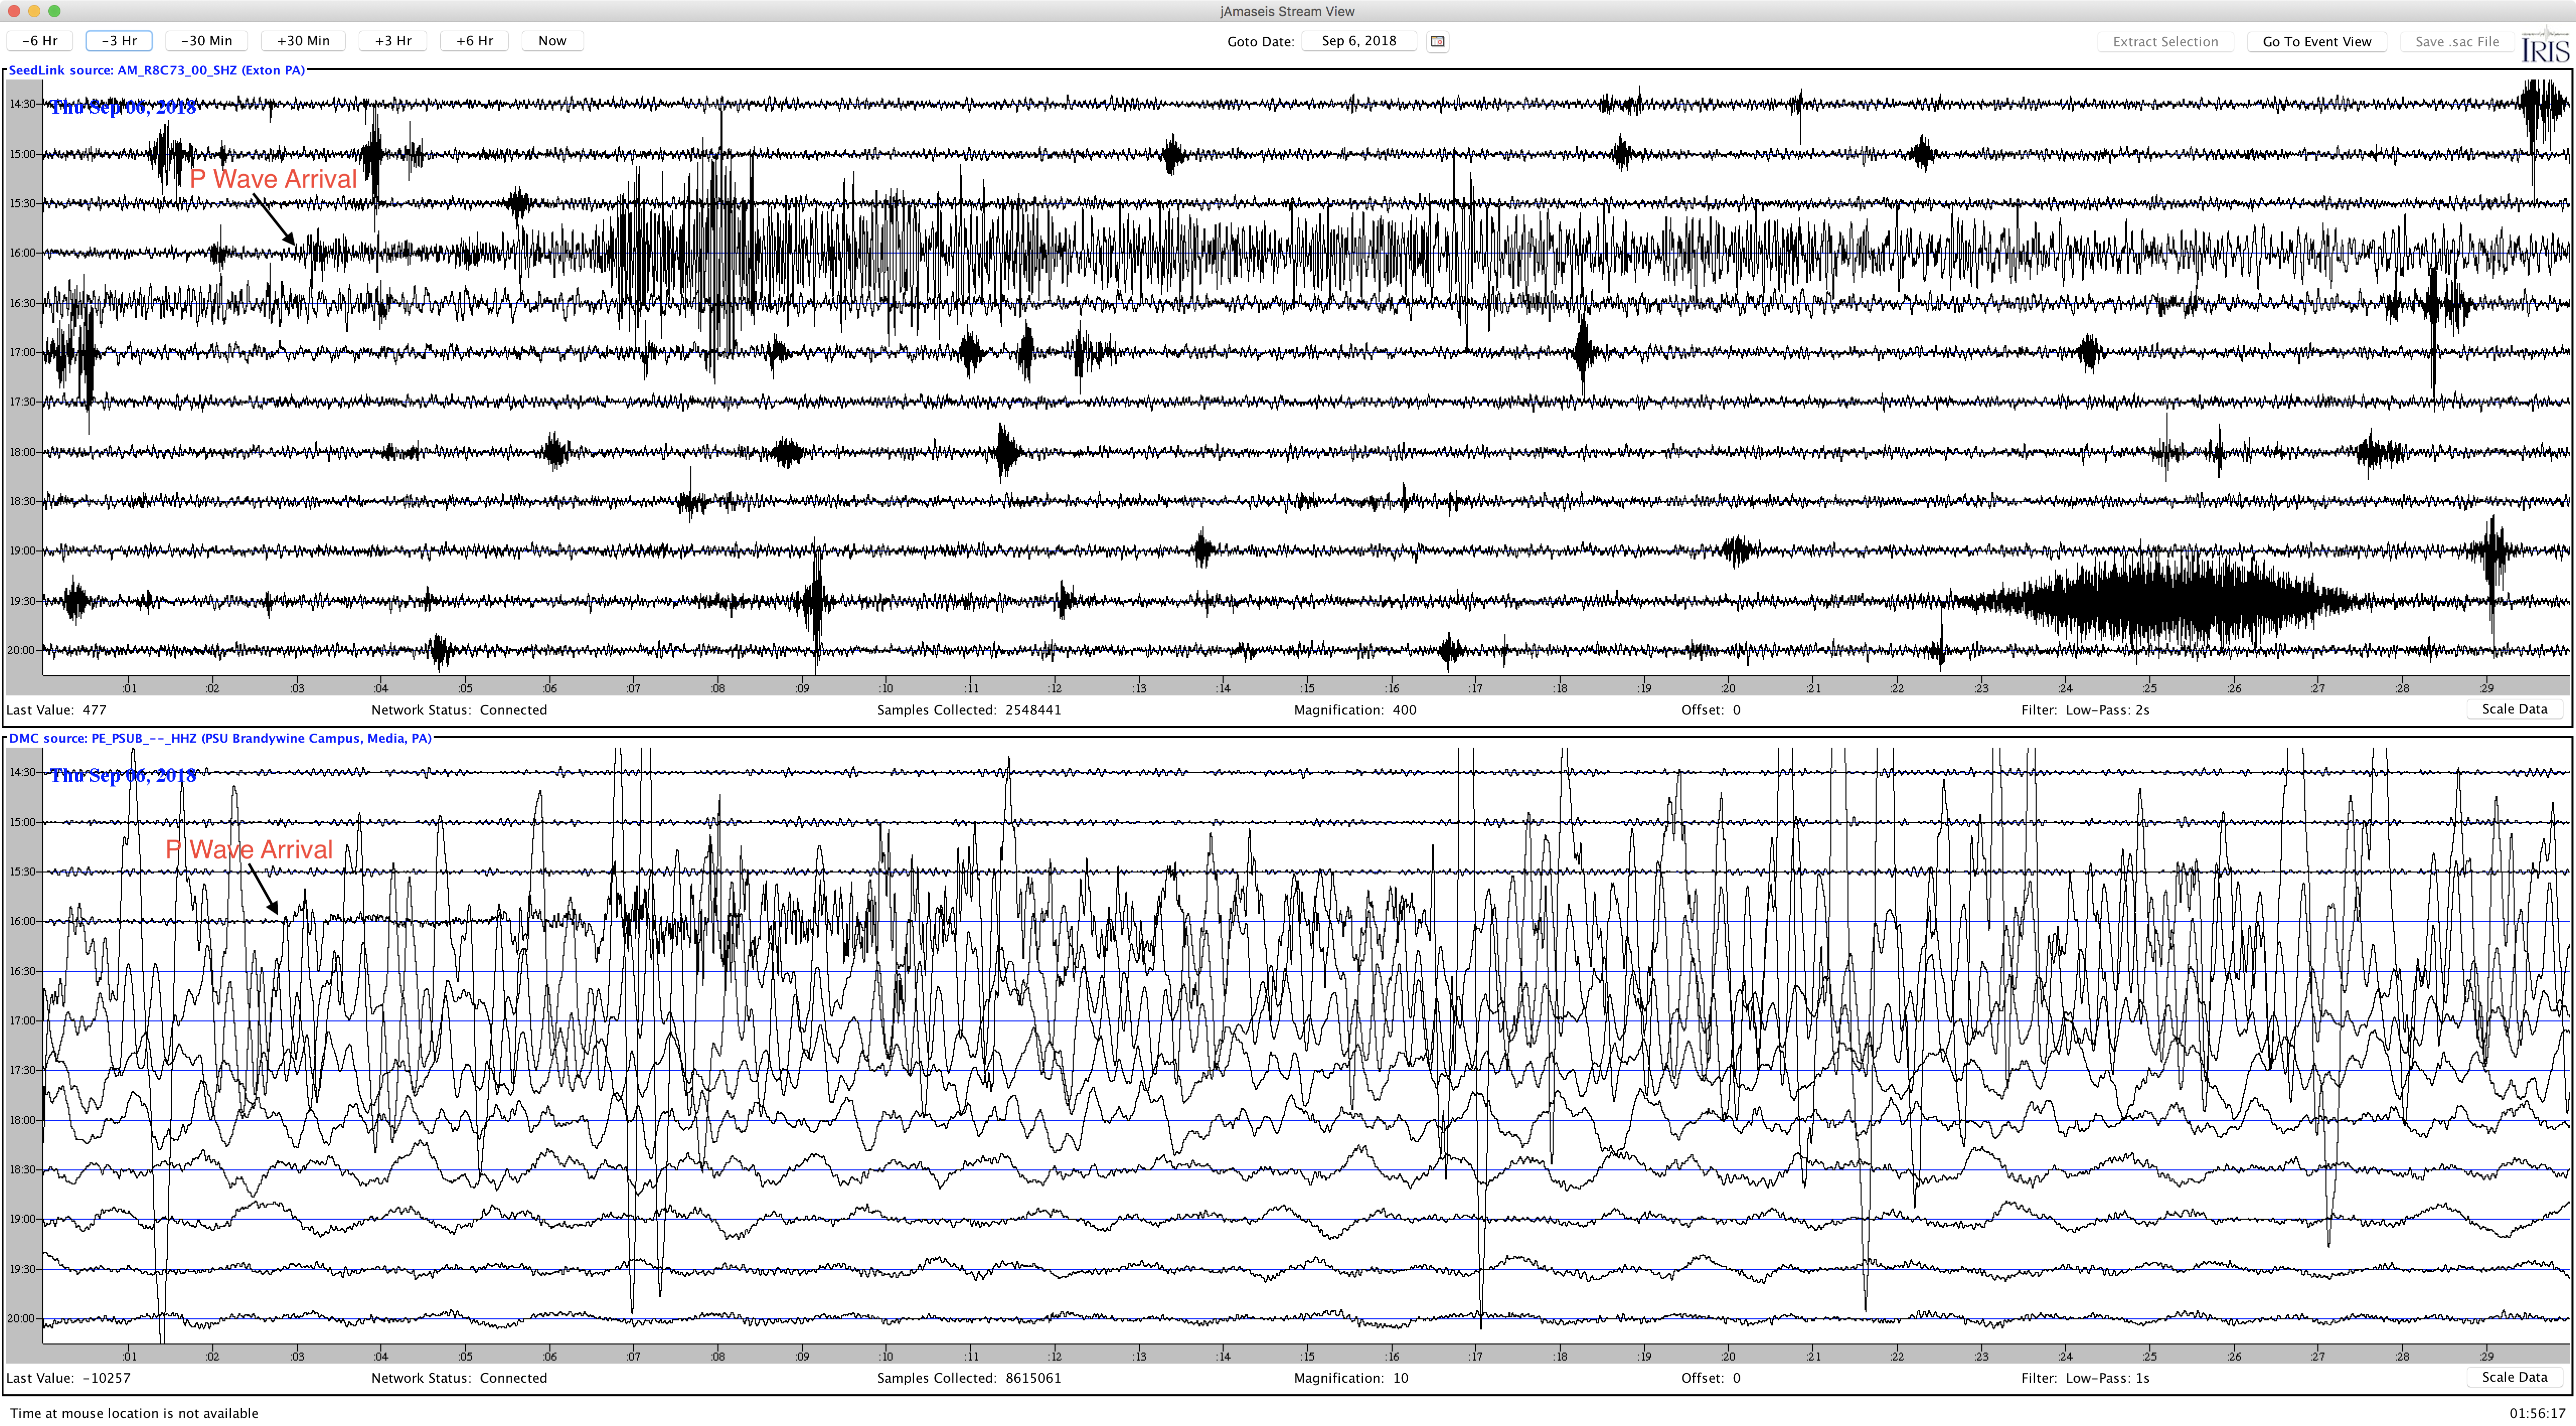The height and width of the screenshot is (1426, 2576).
Task: Click the Thu Sep 06, 2018 label in Exton panel
Action: coord(123,107)
